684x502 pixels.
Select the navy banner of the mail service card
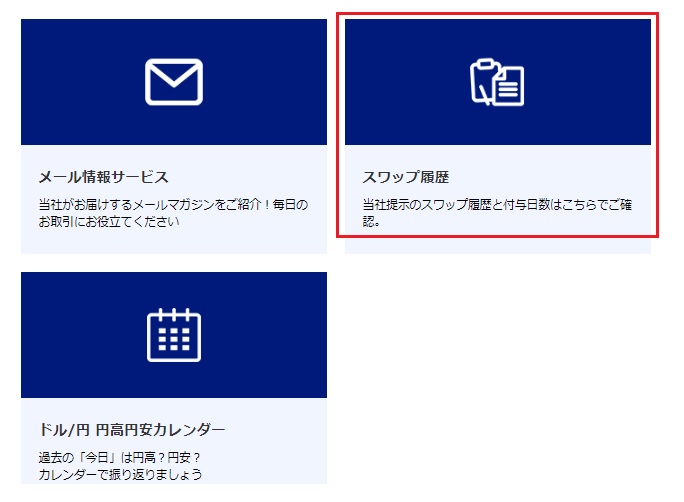pos(174,82)
